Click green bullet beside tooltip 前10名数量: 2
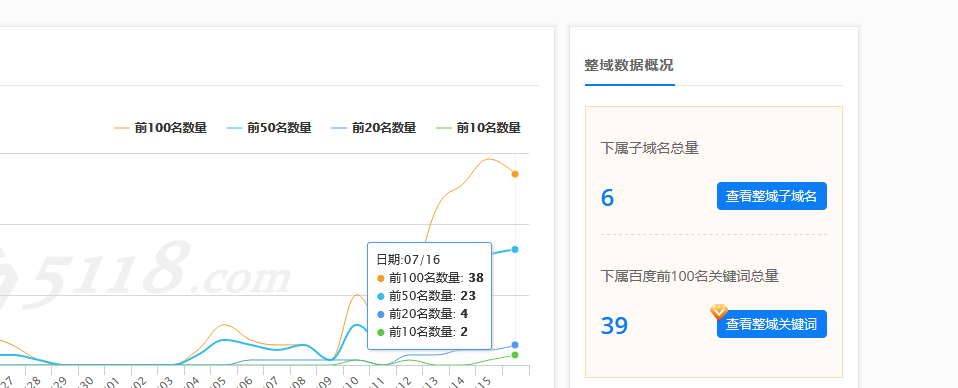This screenshot has width=958, height=388. click(381, 332)
